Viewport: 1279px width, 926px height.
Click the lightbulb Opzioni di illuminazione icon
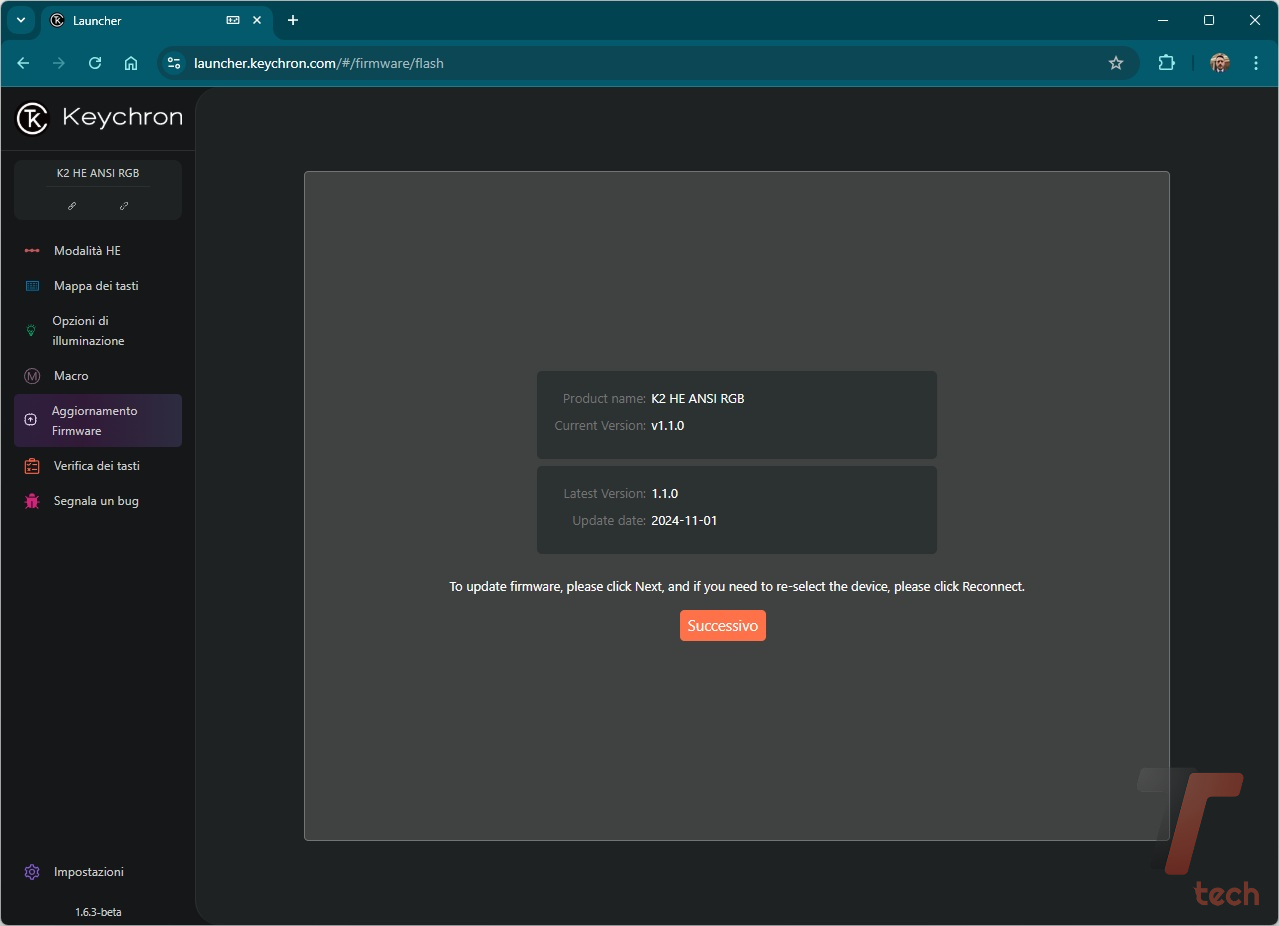point(31,331)
